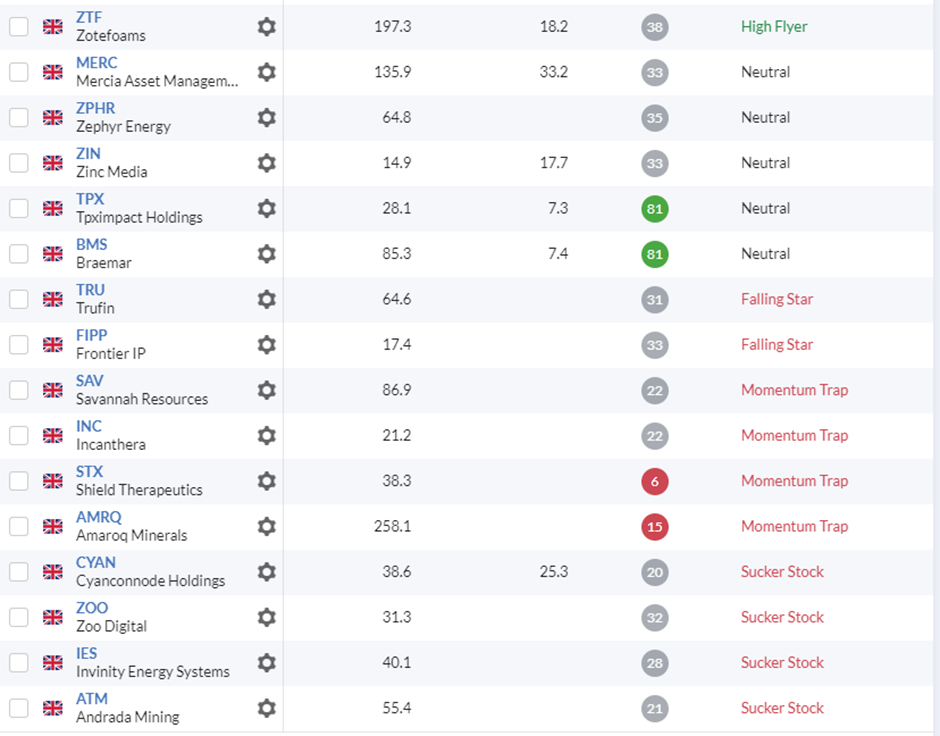
Task: Click the 25.3 value for Cyanconnode
Action: tap(553, 572)
